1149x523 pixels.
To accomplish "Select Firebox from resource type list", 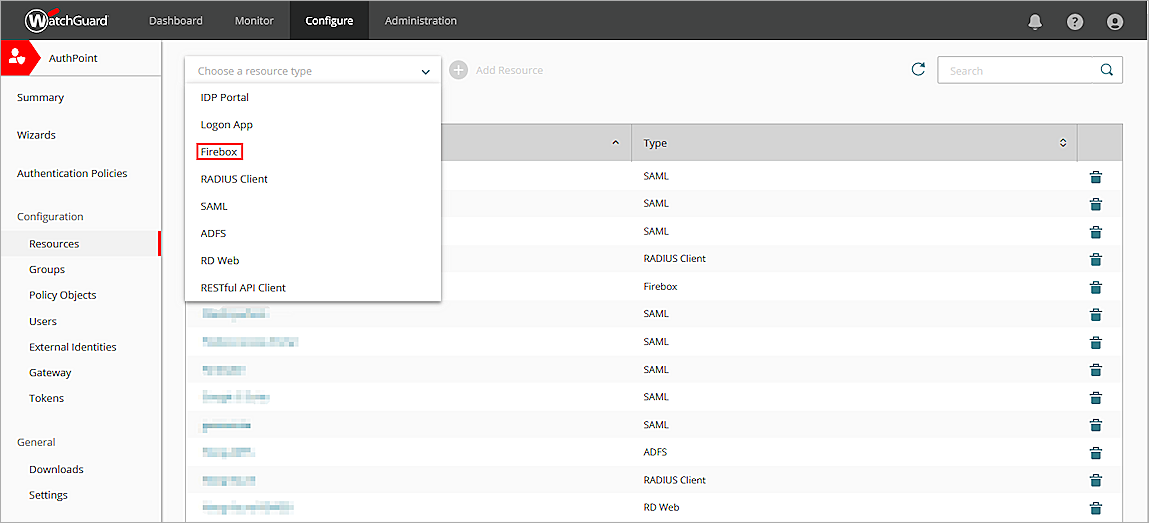I will [220, 152].
